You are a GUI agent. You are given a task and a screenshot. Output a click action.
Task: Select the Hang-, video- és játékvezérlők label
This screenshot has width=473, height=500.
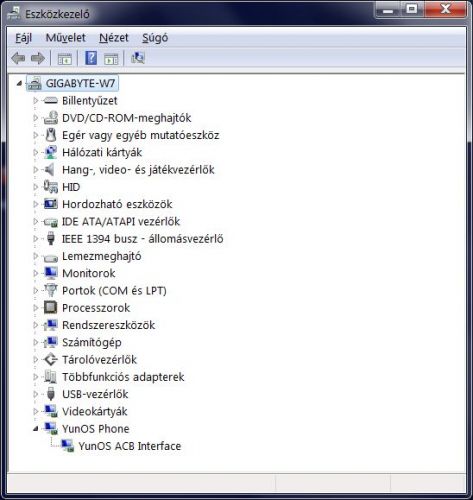coord(138,170)
